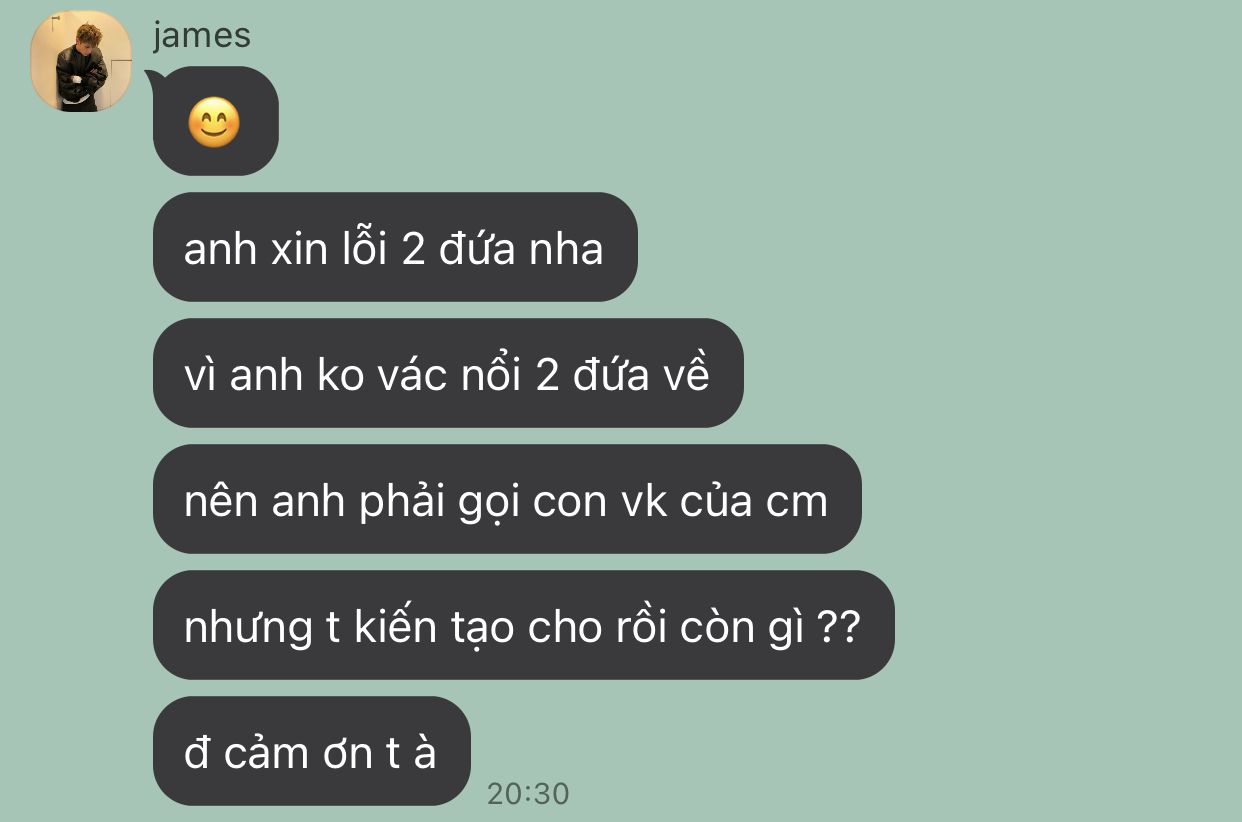Select the message 'vì anh ko vác nổi 2 đứa về'
Viewport: 1242px width, 822px height.
[x=448, y=373]
